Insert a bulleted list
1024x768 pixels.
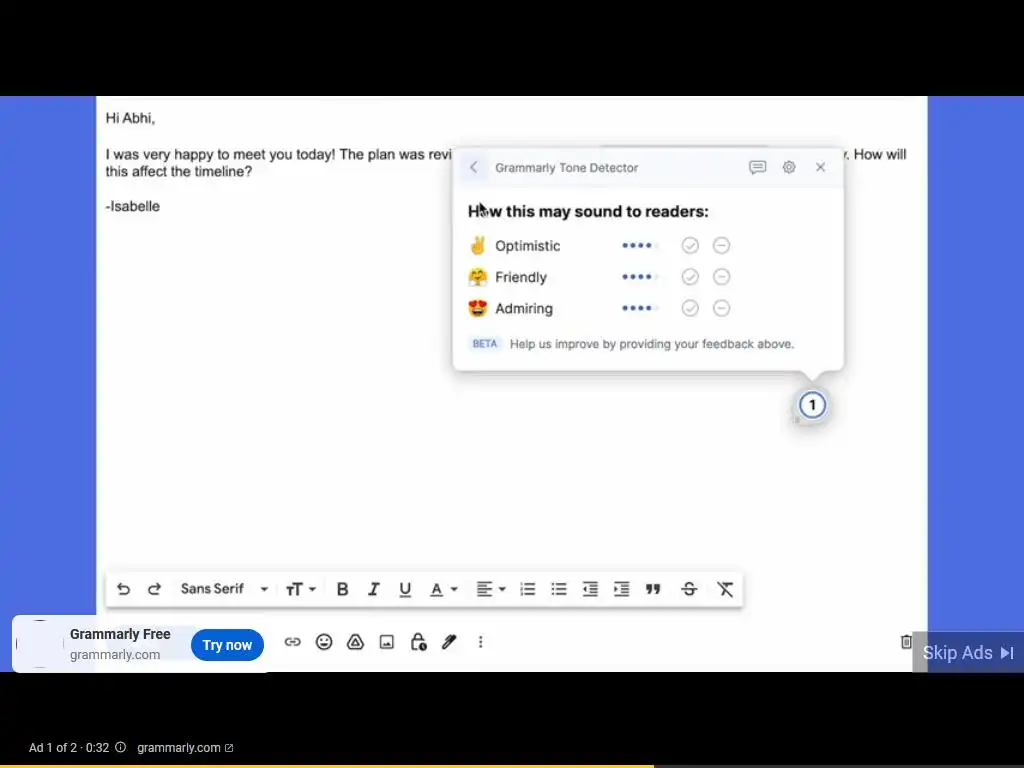pyautogui.click(x=559, y=589)
